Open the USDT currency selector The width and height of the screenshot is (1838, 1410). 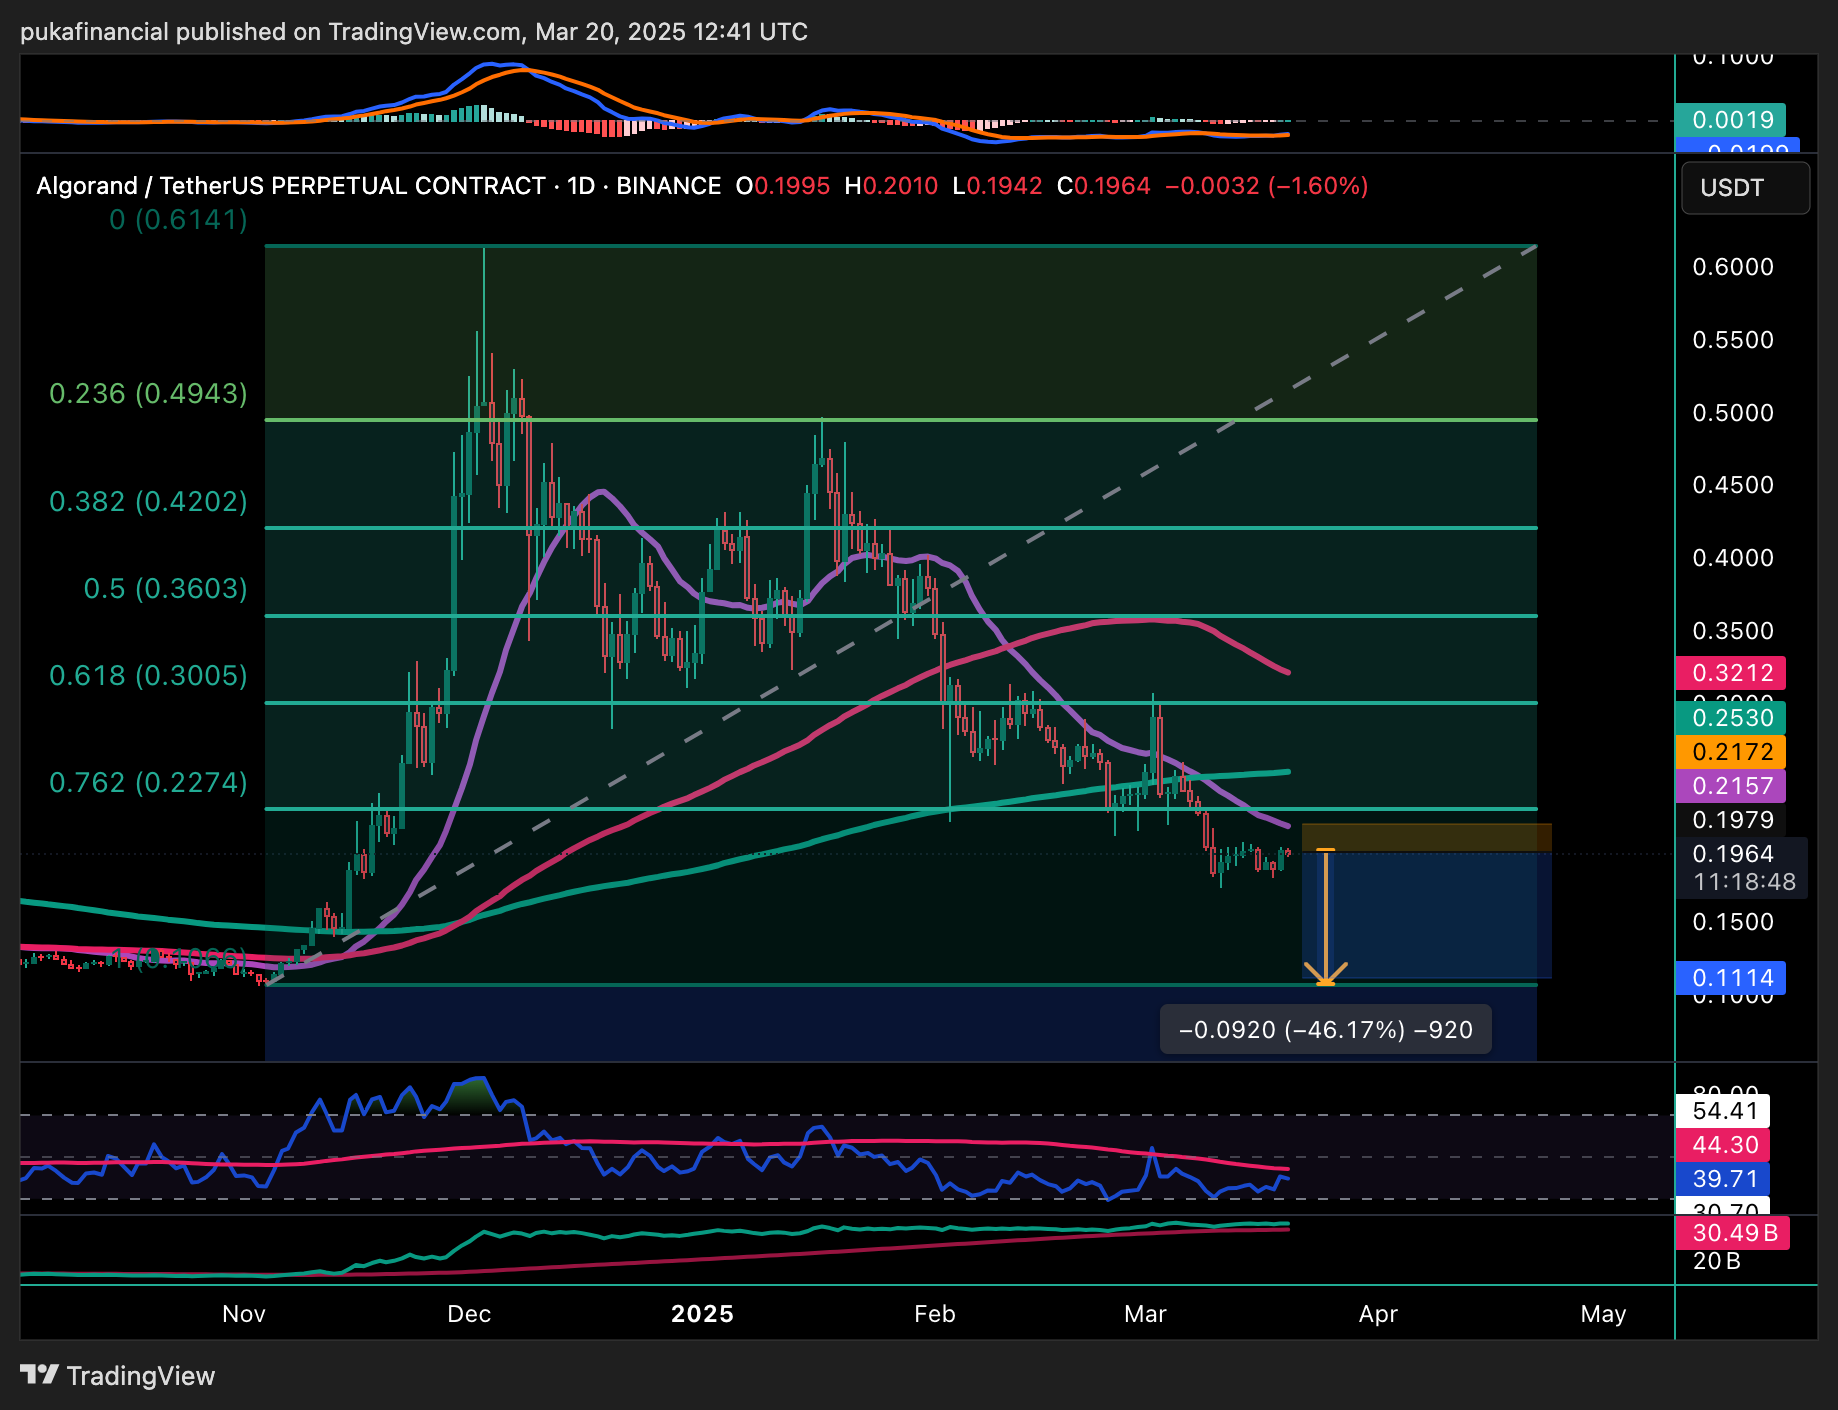coord(1744,188)
